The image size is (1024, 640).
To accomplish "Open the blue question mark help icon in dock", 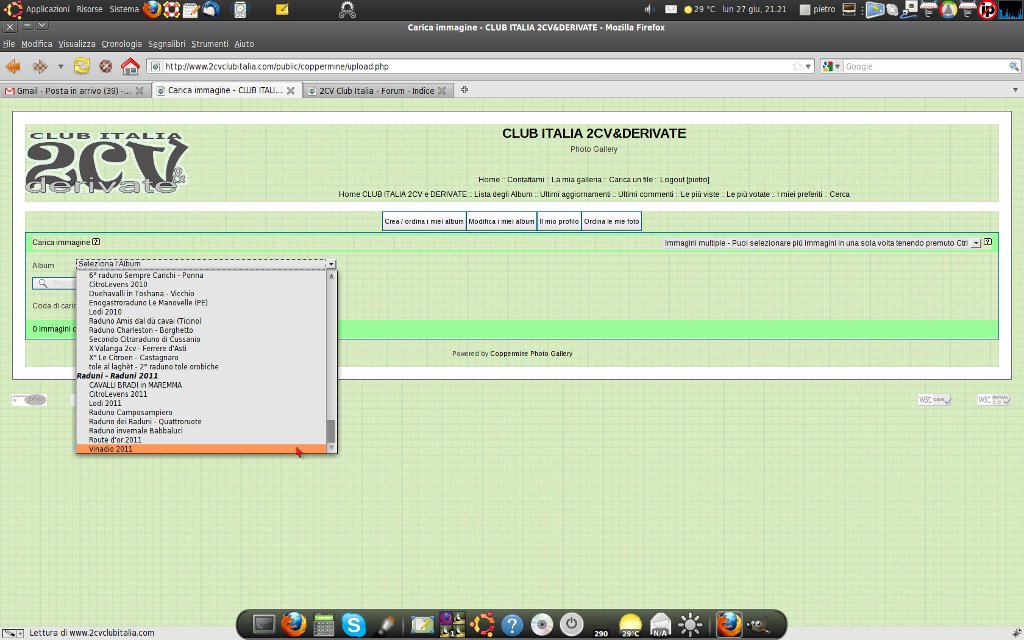I will (x=512, y=625).
